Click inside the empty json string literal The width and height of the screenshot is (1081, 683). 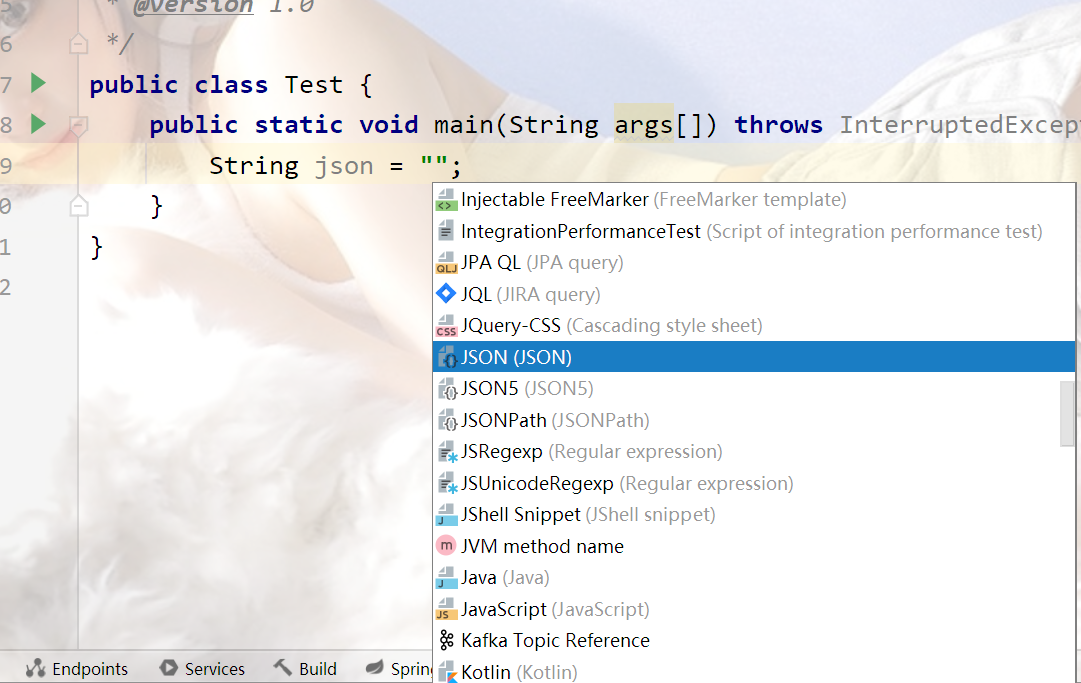point(434,166)
